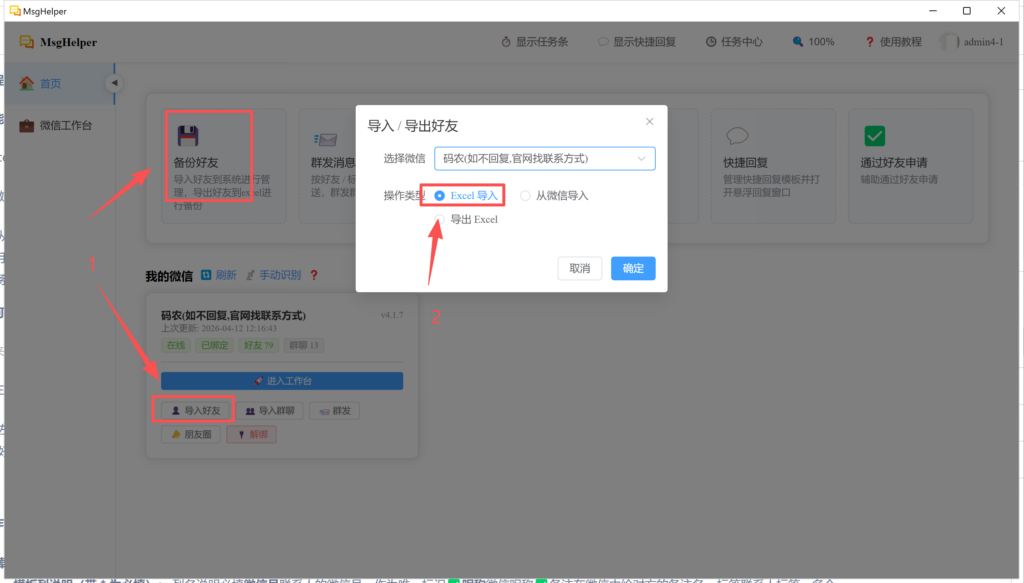Click the admin4-1 user avatar

point(948,42)
